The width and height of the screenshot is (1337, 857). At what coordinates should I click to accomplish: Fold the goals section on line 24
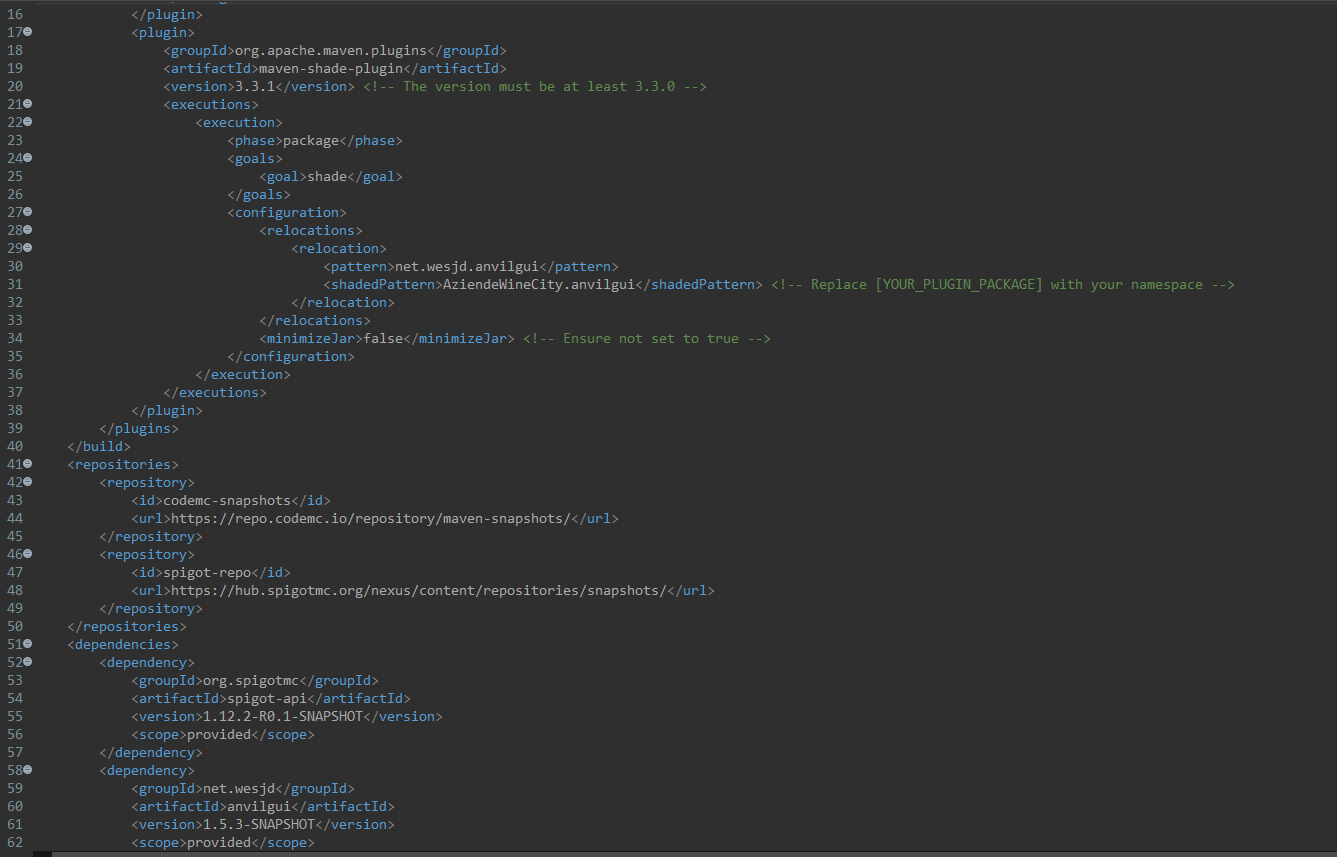28,158
